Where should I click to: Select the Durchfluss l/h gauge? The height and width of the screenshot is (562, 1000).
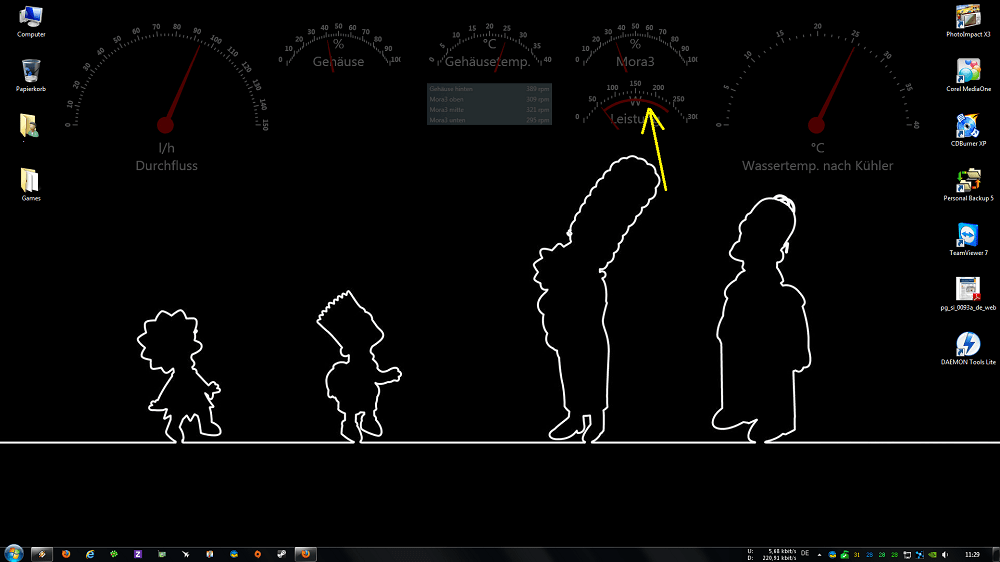click(166, 98)
